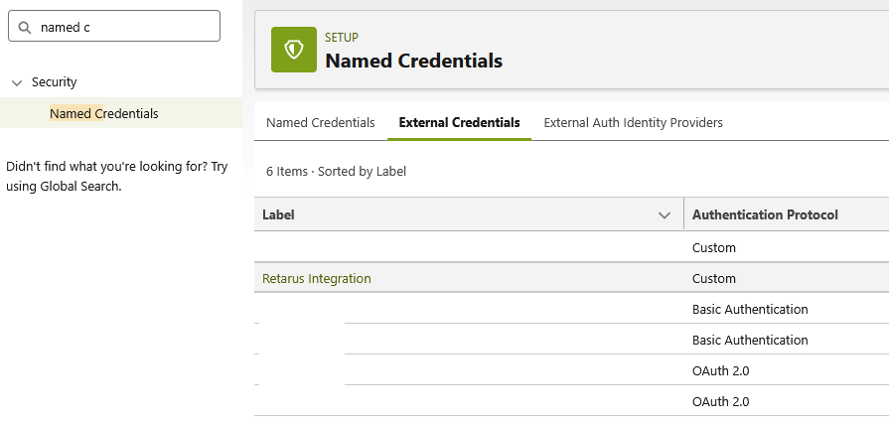The height and width of the screenshot is (423, 896).
Task: Click the last OAuth 2.0 row
Action: coord(720,402)
